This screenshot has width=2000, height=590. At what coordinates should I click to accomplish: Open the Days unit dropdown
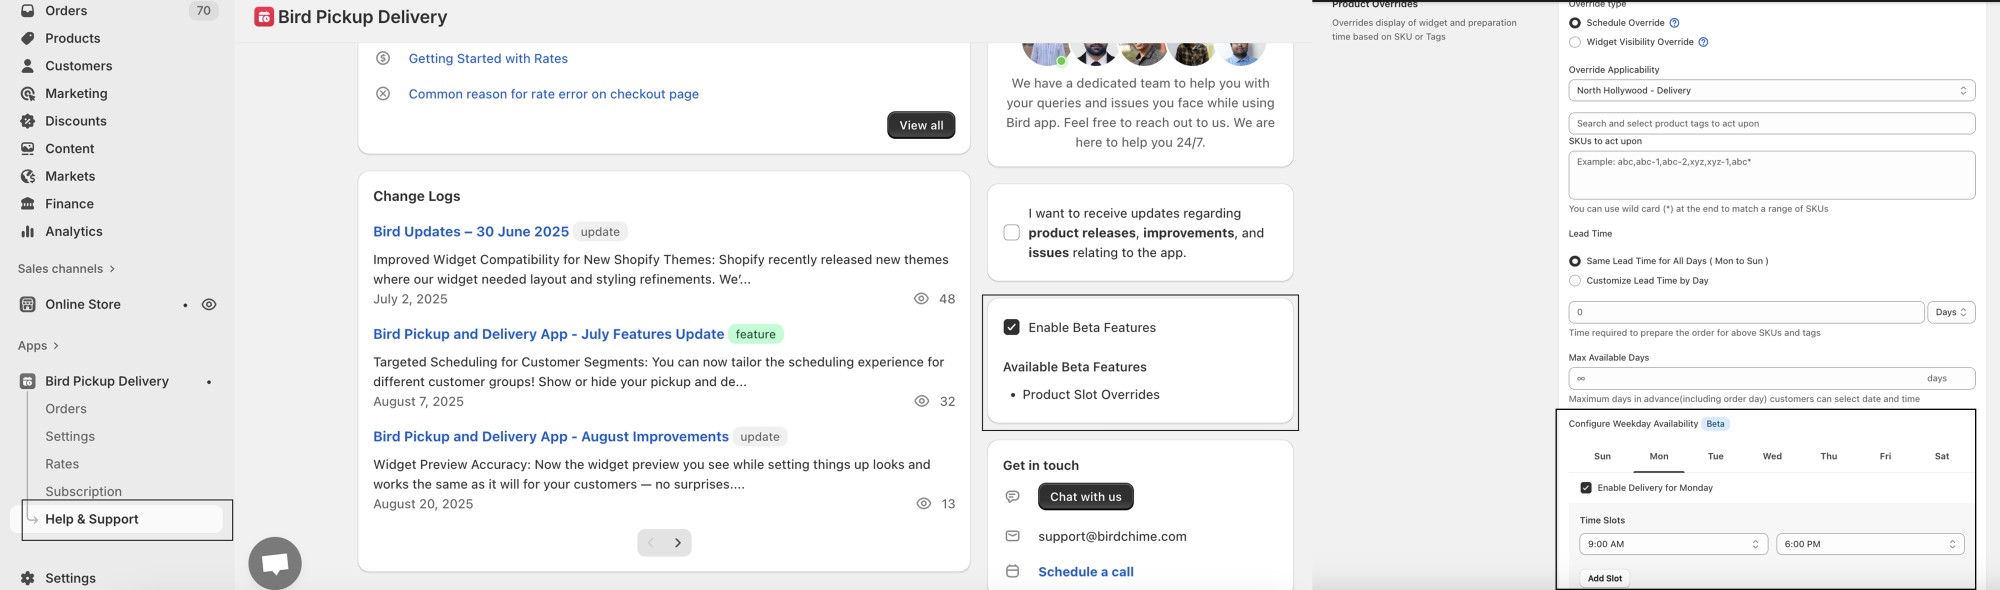pos(1951,312)
